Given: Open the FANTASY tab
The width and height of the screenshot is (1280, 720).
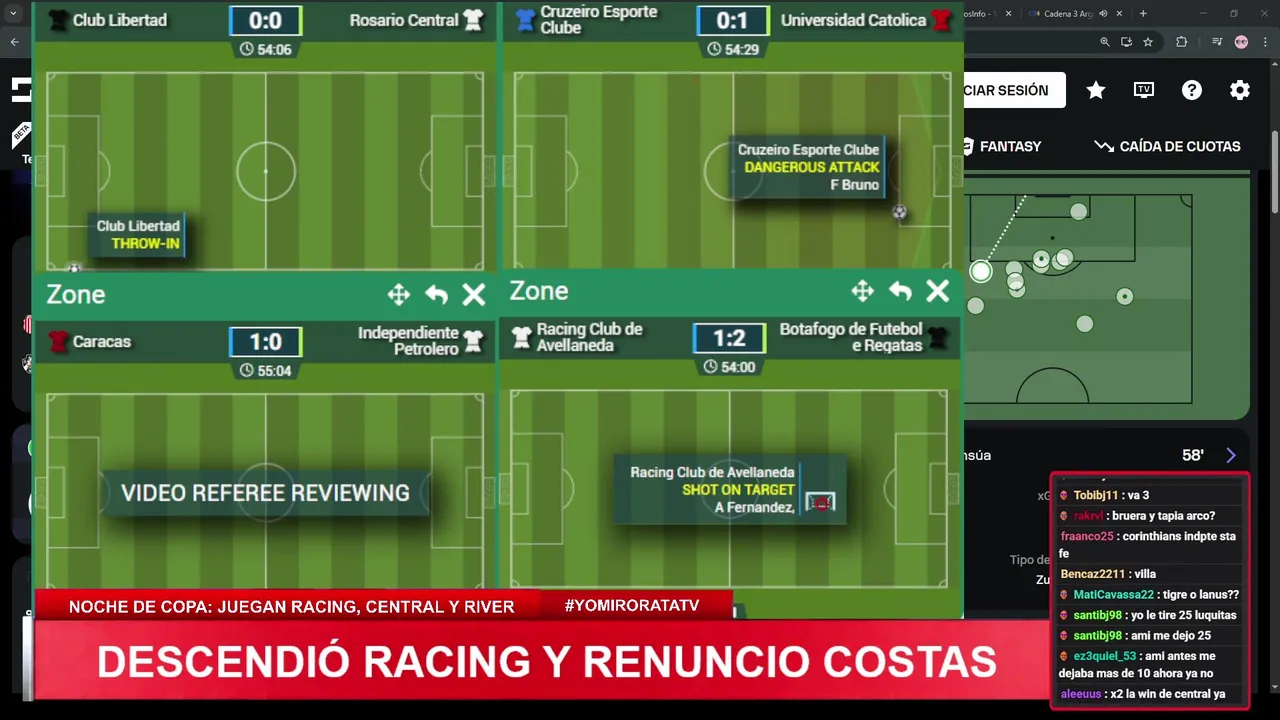Looking at the screenshot, I should coord(1002,146).
